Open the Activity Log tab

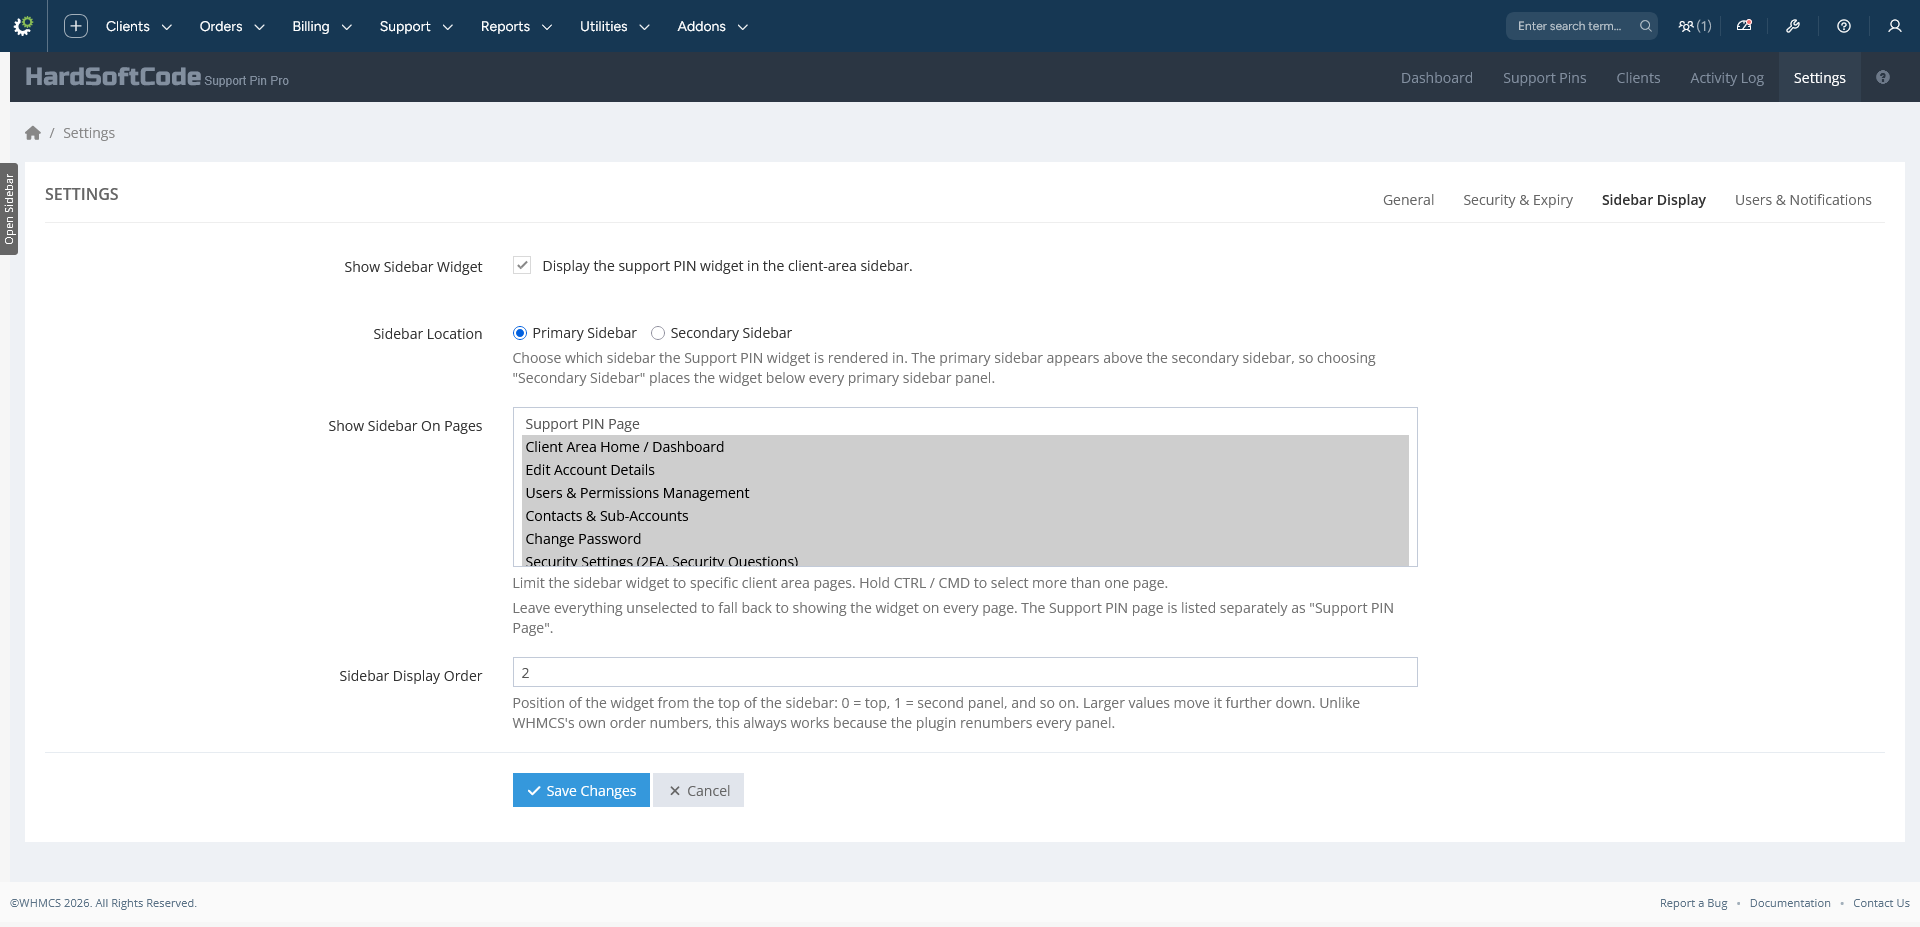1727,78
